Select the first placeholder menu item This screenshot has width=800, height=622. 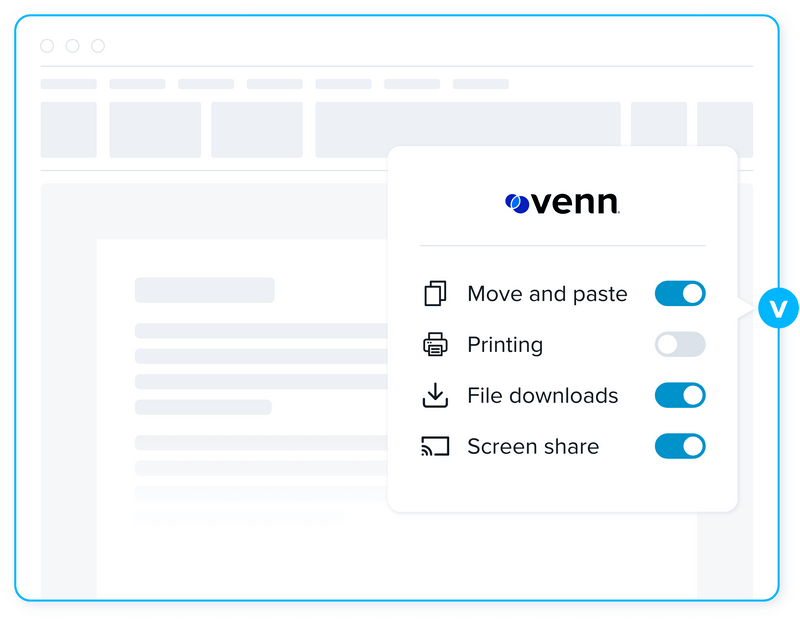point(68,84)
